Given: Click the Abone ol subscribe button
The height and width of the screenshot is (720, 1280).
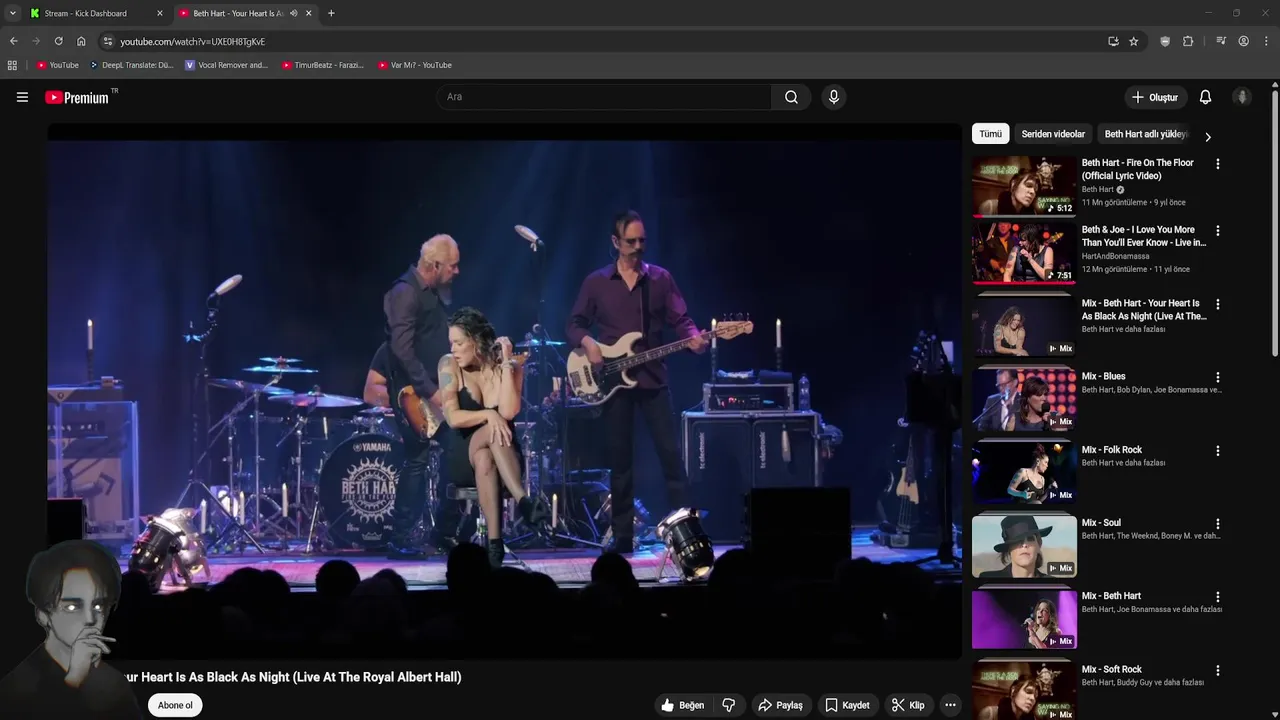Looking at the screenshot, I should (x=175, y=705).
